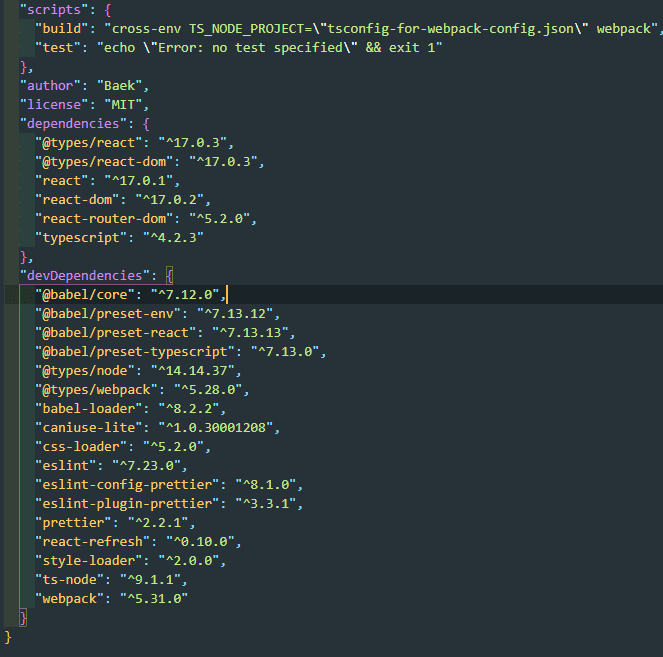Click the typescript version "^4.2.3"
The width and height of the screenshot is (663, 657).
point(163,237)
